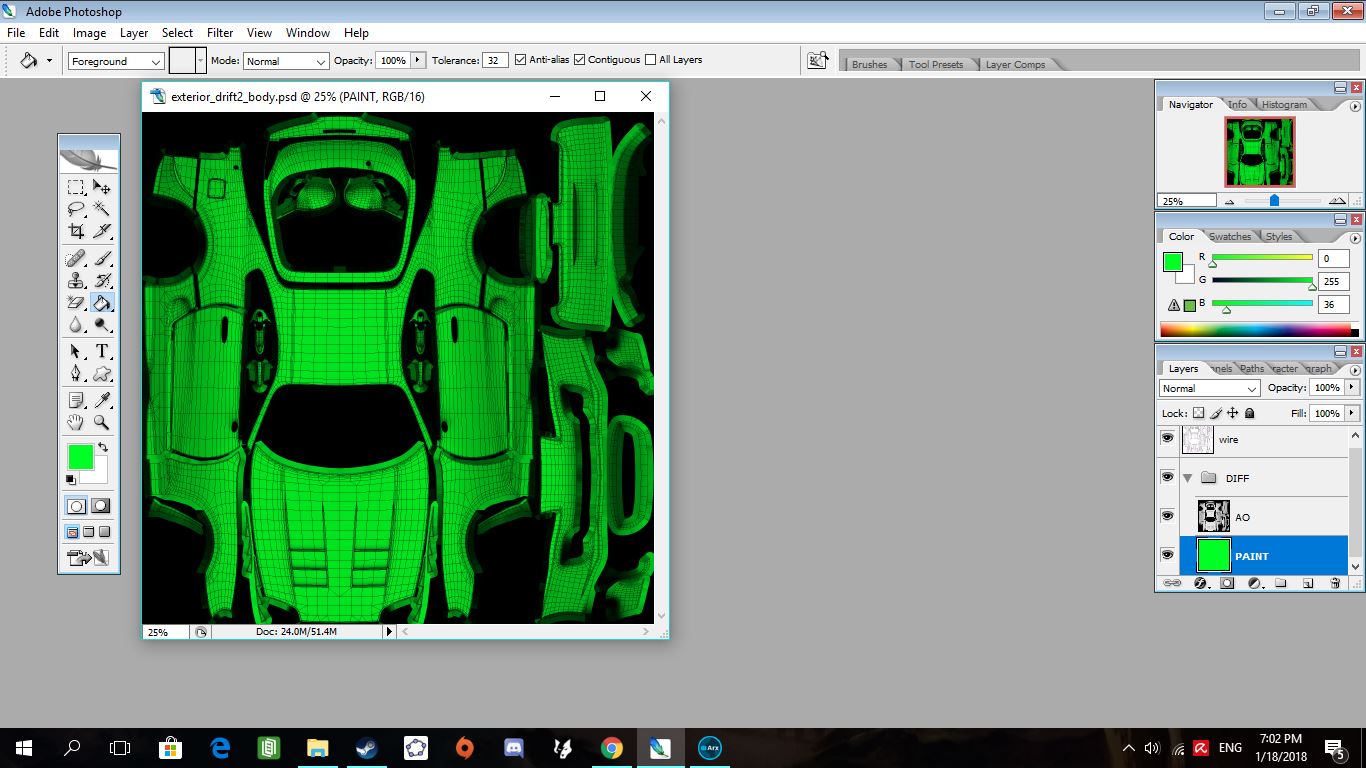
Task: Select the Path Selection tool
Action: coord(76,351)
